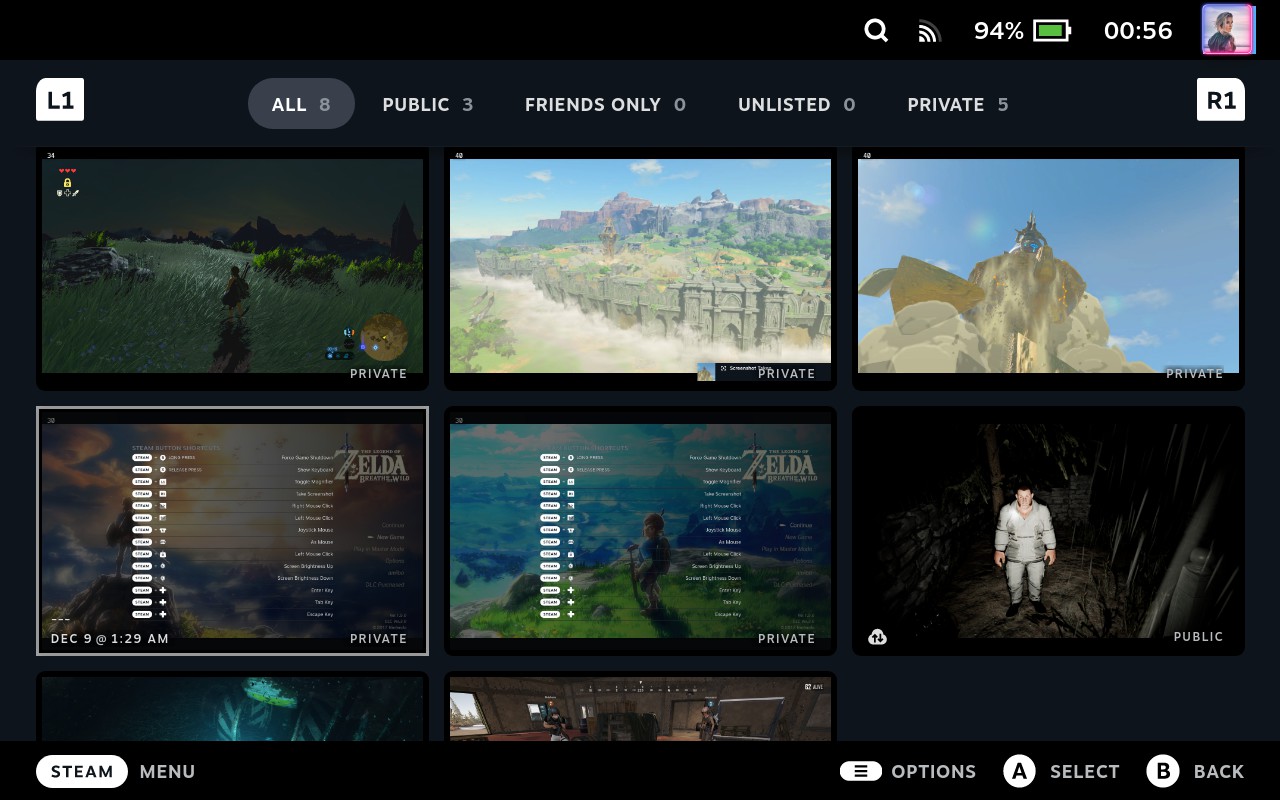The image size is (1280, 800).
Task: Click the DEC 9 @ 1:29 AM timestamp
Action: [x=110, y=638]
